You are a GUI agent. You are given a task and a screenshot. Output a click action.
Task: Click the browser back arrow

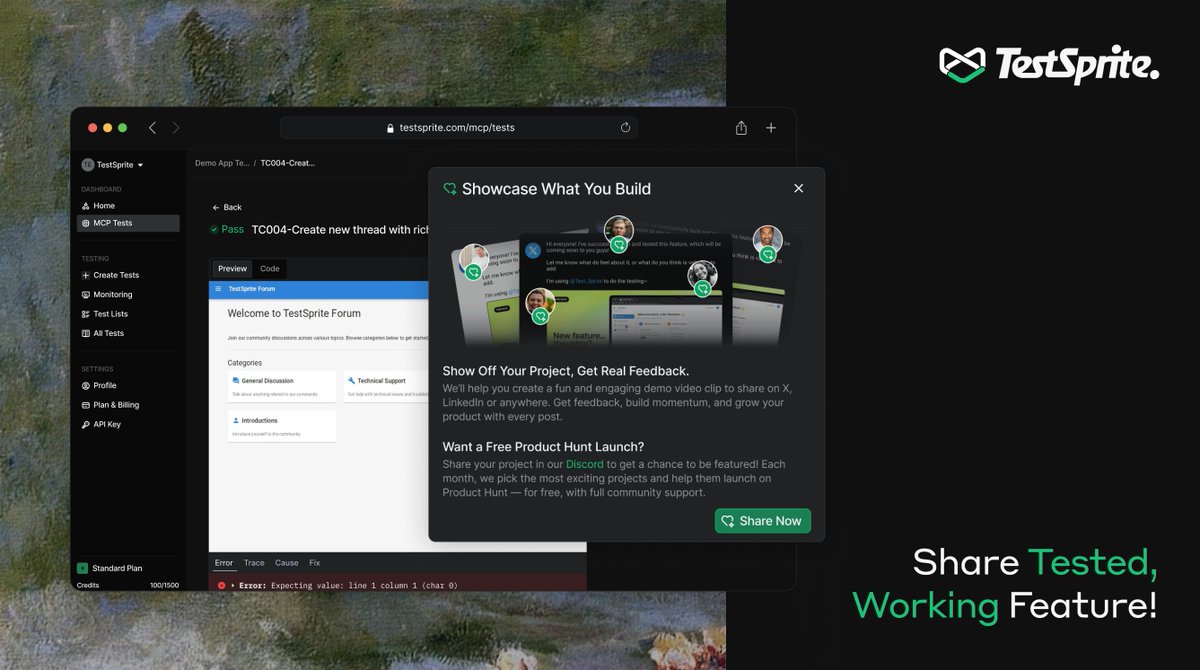click(152, 128)
